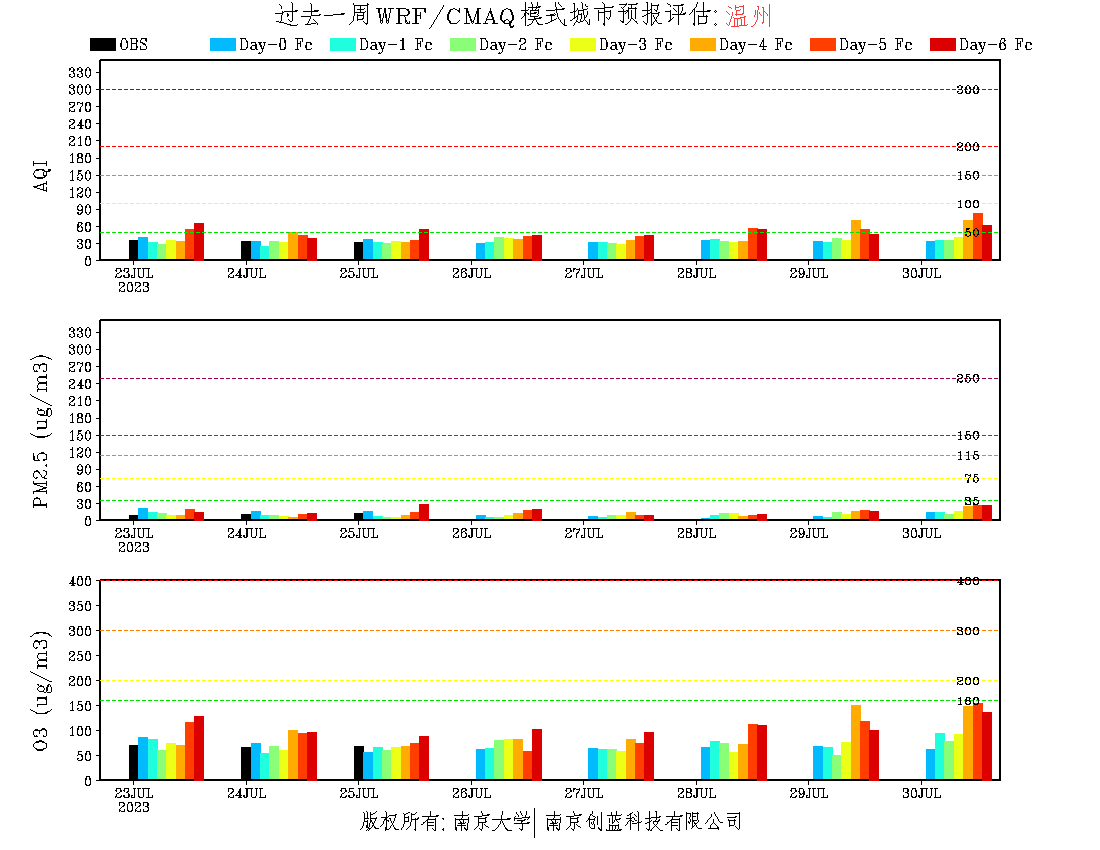Select the yellow Day-3 Fc legend swatch
Screen dimensions: 1100x850
582,45
